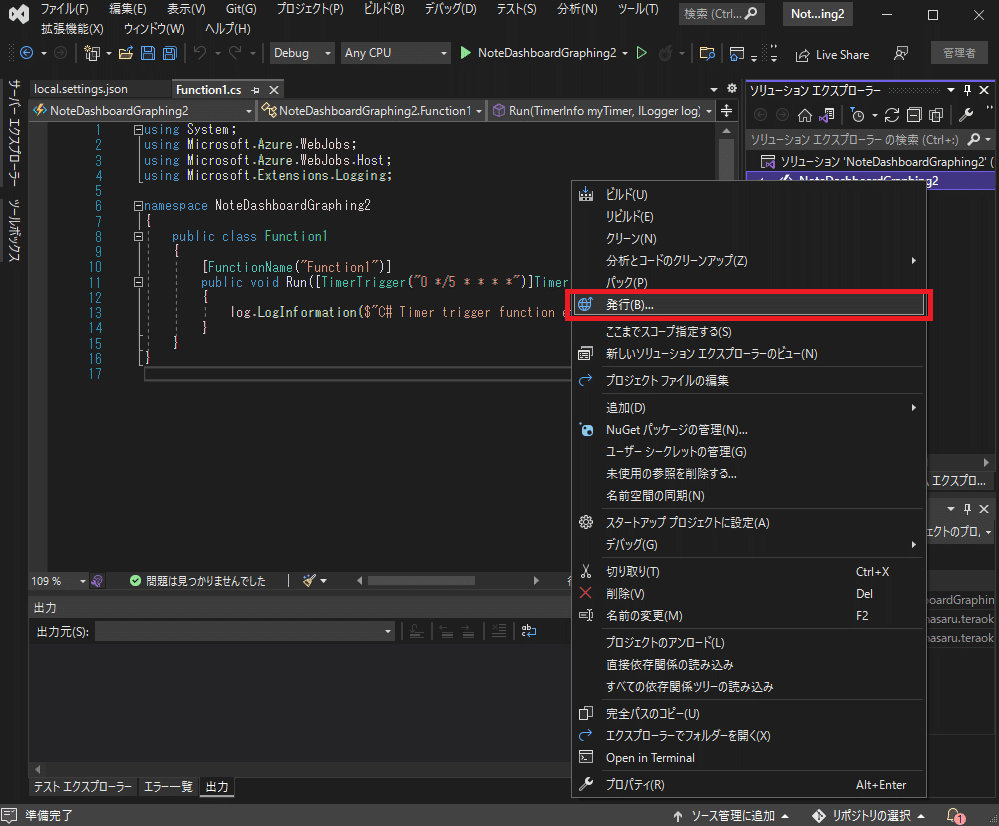
Task: Click the New Project toolbar icon
Action: click(x=92, y=54)
